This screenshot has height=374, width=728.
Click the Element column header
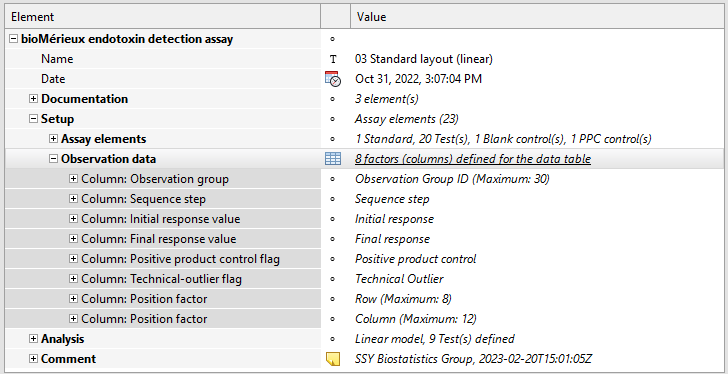click(x=162, y=17)
